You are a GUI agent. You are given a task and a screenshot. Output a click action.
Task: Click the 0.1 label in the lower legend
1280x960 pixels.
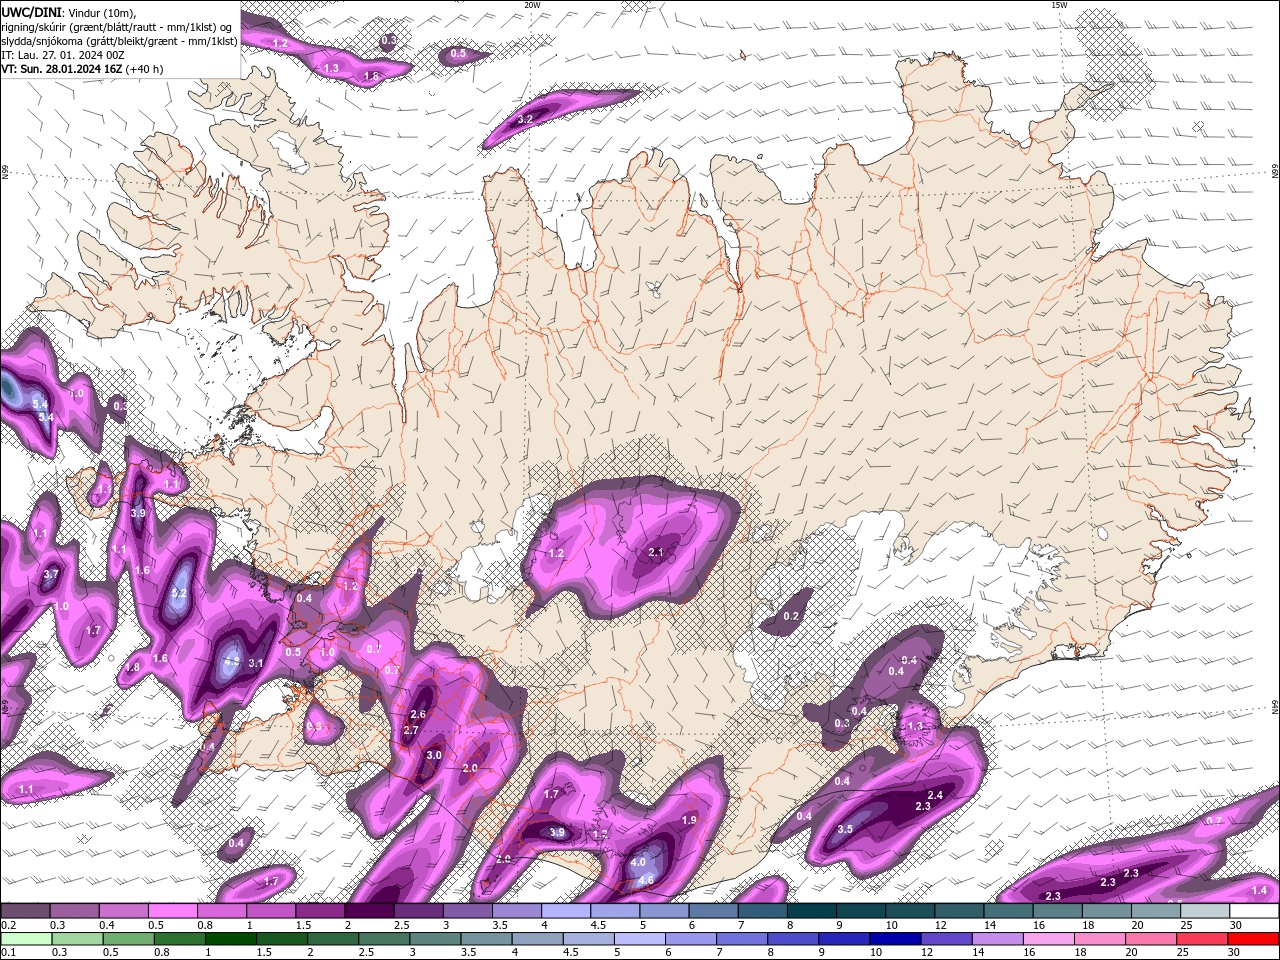(7, 952)
